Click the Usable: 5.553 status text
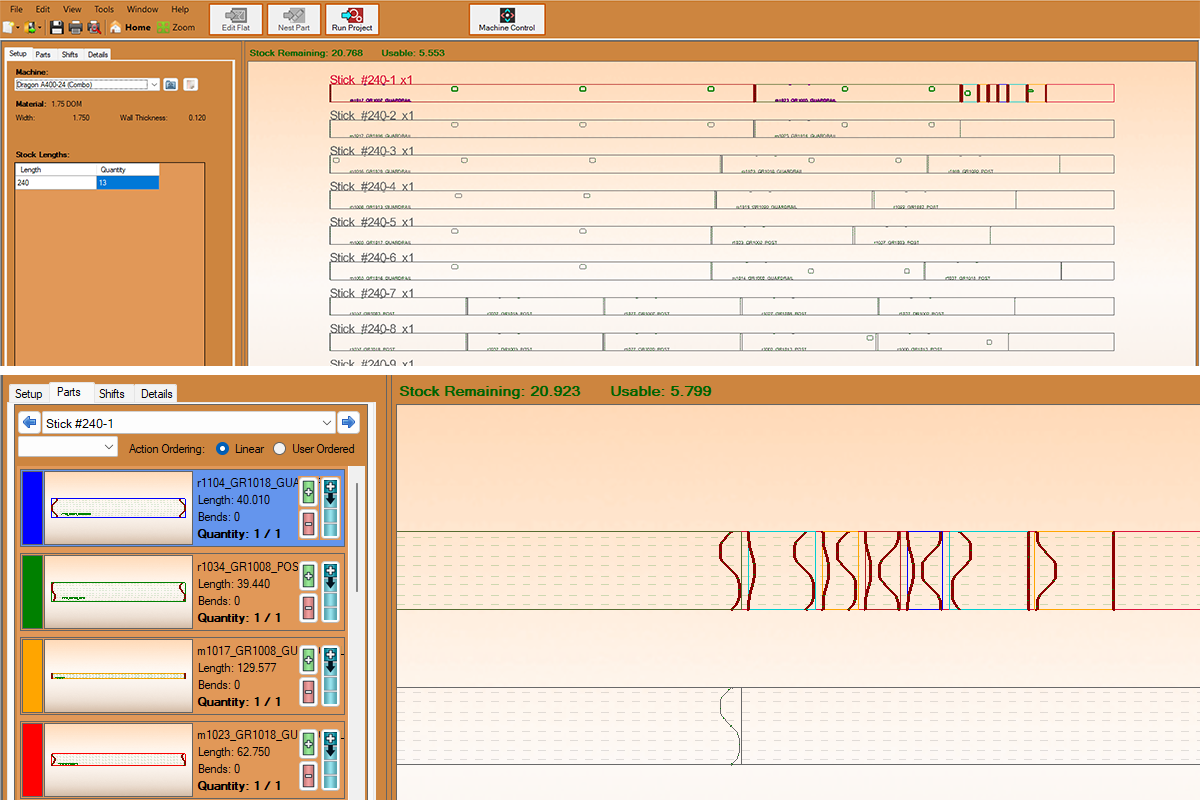Screen dimensions: 1200x800 click(412, 51)
